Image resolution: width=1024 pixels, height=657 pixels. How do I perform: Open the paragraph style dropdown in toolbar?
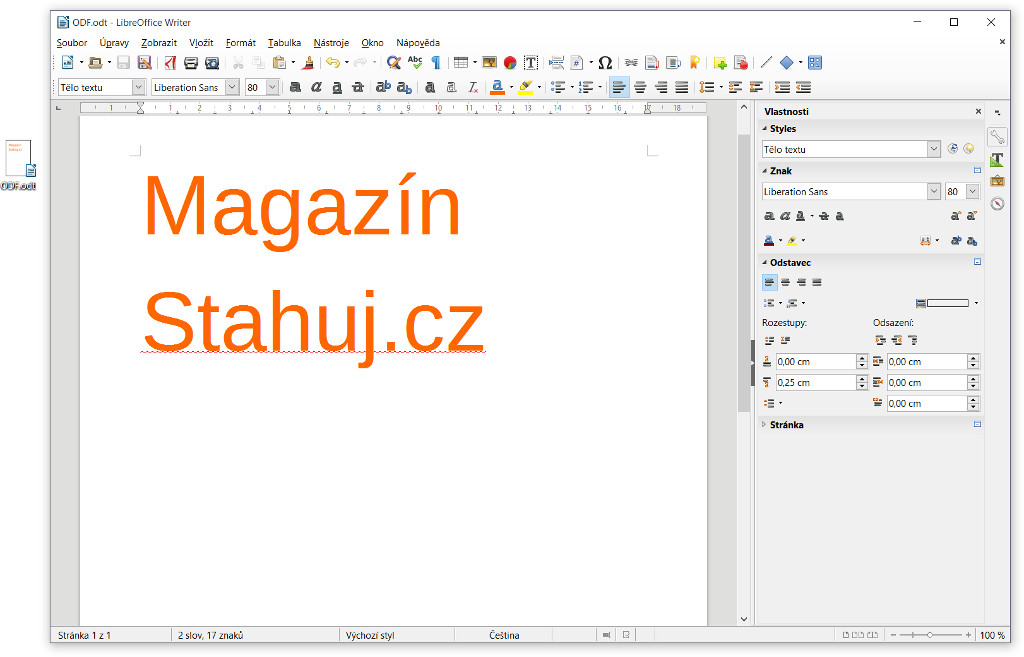point(138,88)
